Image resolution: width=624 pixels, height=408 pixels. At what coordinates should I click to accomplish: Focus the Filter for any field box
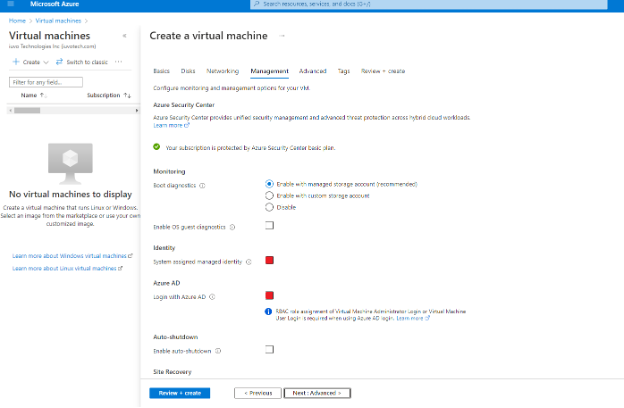(46, 82)
